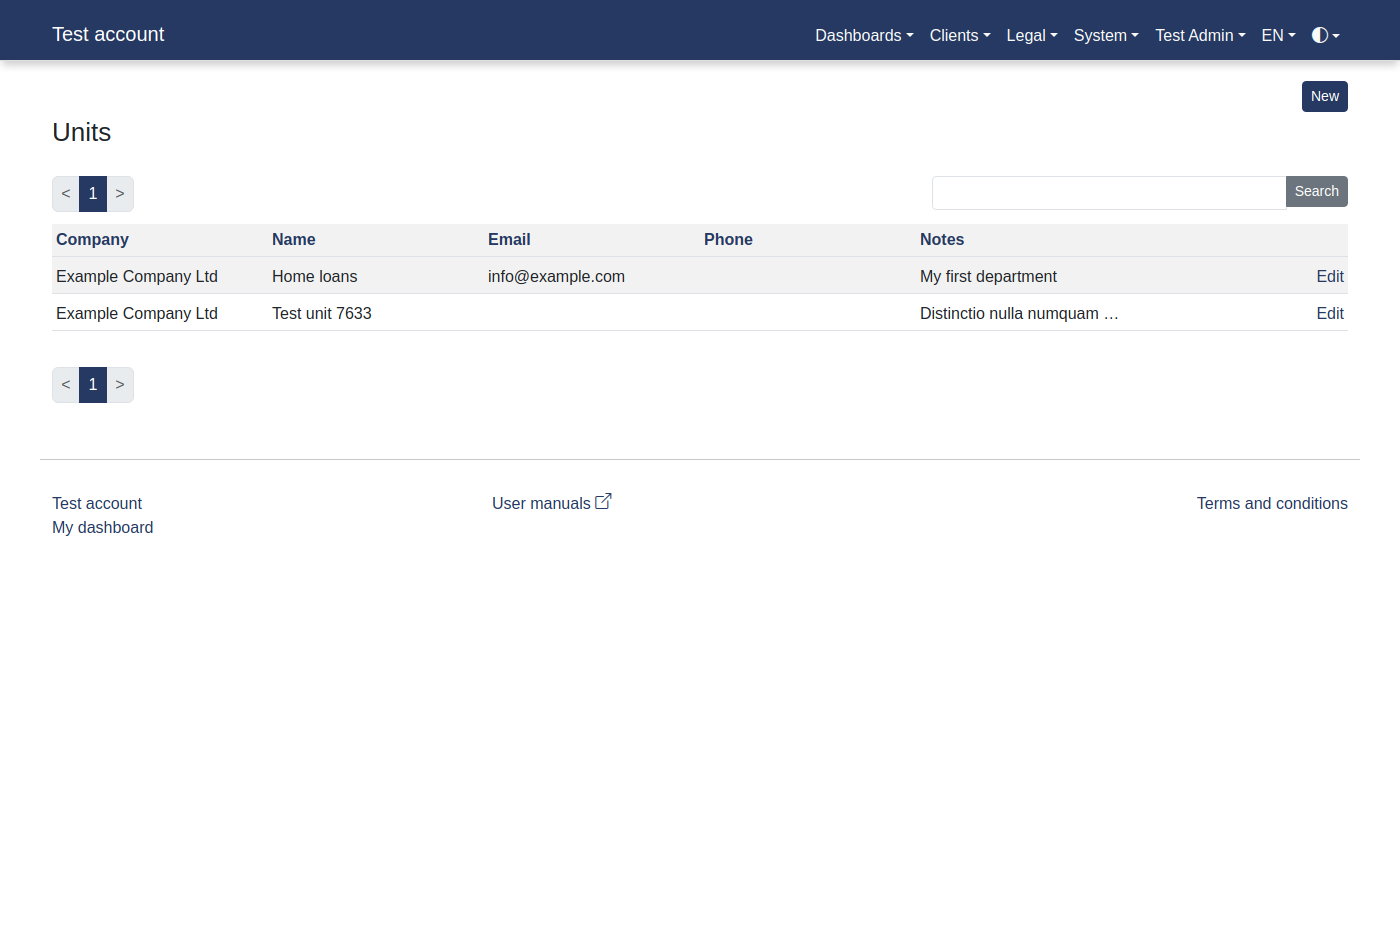
Task: Open the System dropdown
Action: click(1104, 35)
